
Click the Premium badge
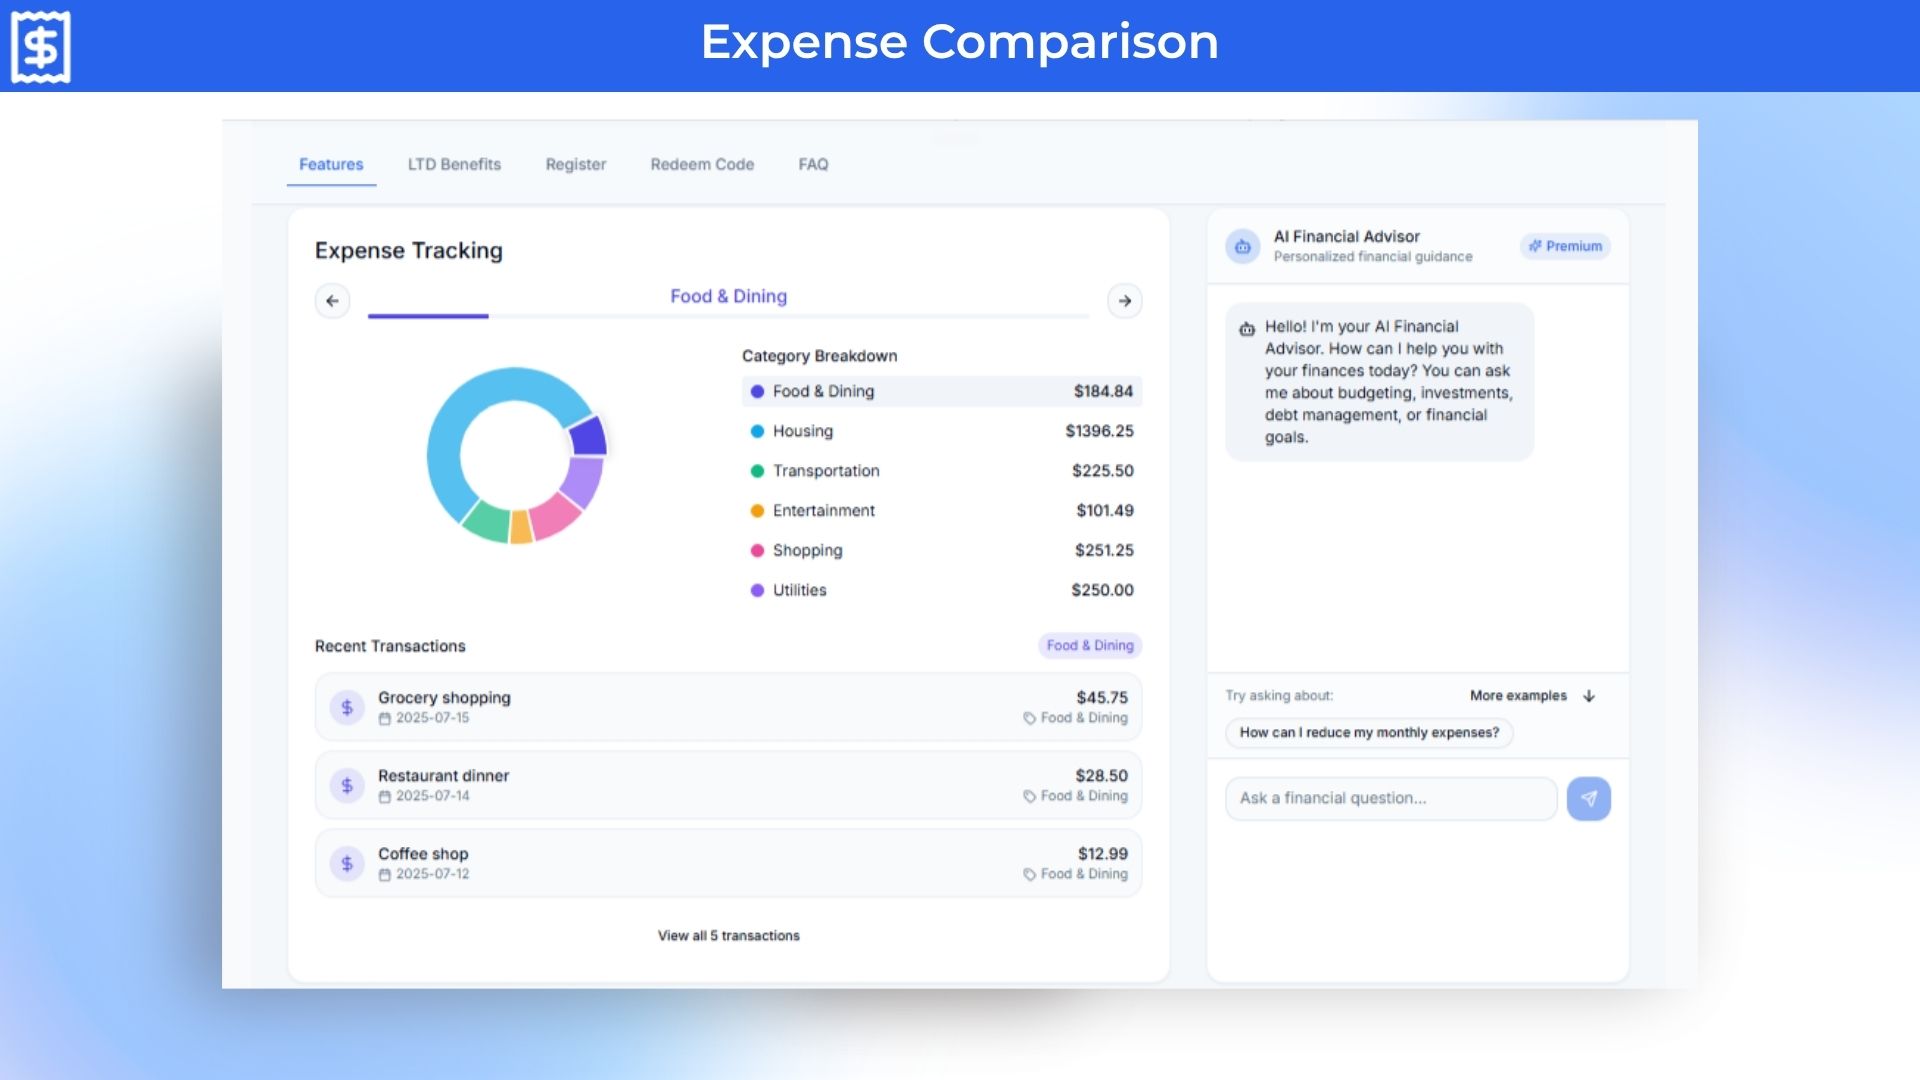(x=1565, y=246)
